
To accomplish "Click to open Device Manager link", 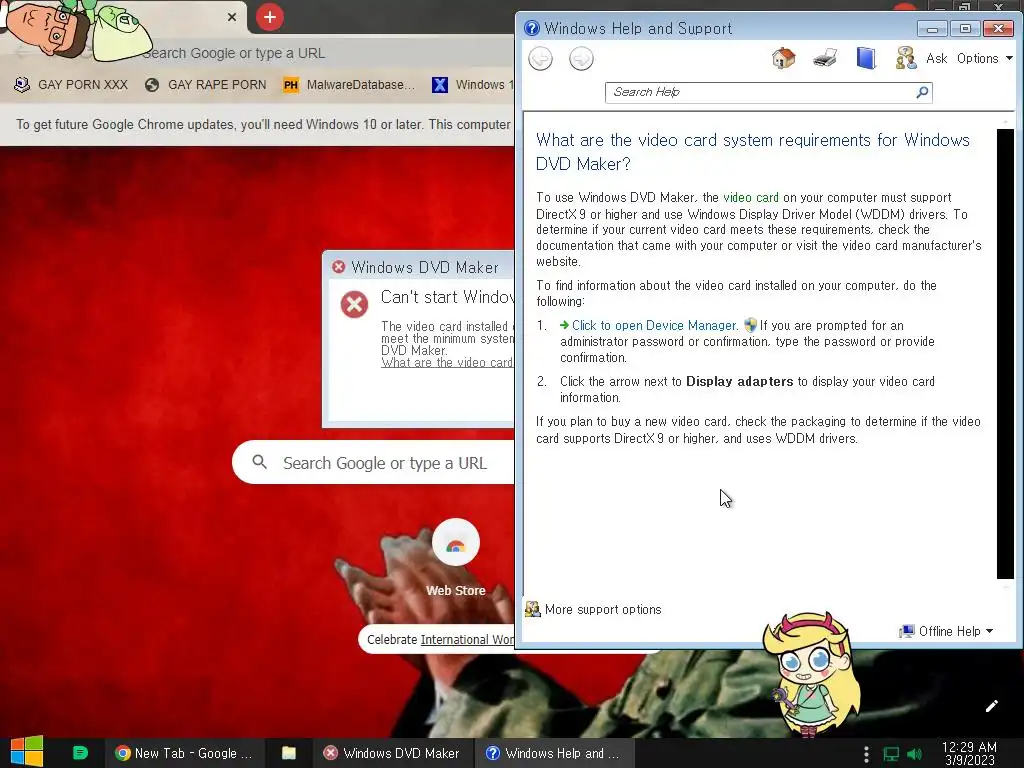I will coord(654,325).
